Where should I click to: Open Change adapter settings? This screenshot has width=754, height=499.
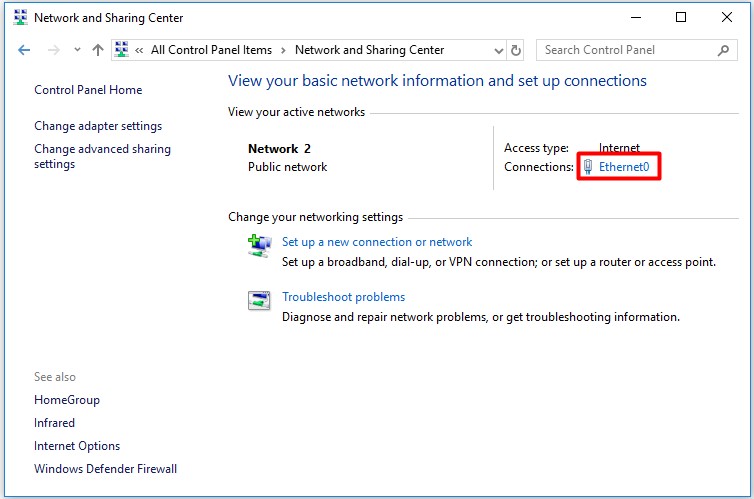click(98, 126)
